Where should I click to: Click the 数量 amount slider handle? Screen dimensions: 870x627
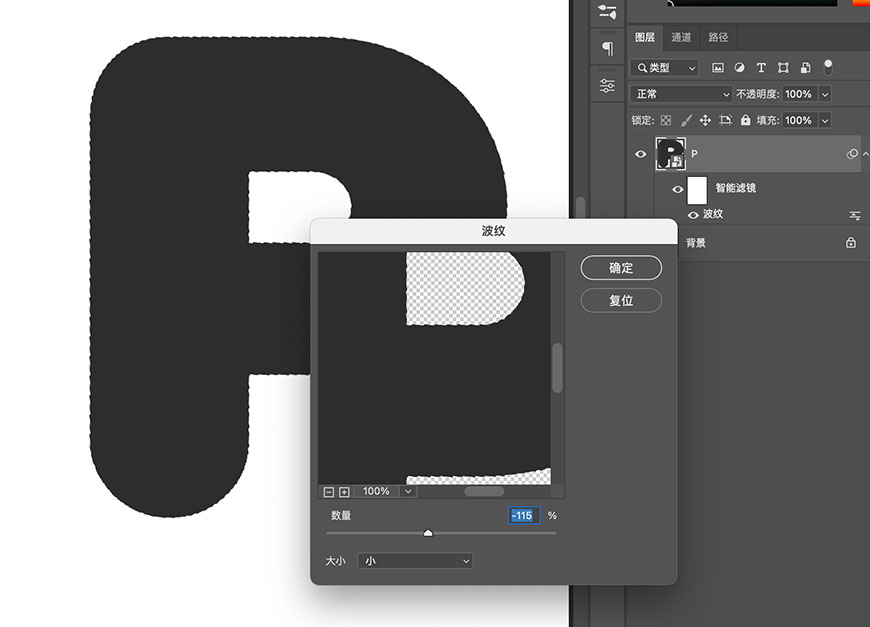tap(428, 533)
